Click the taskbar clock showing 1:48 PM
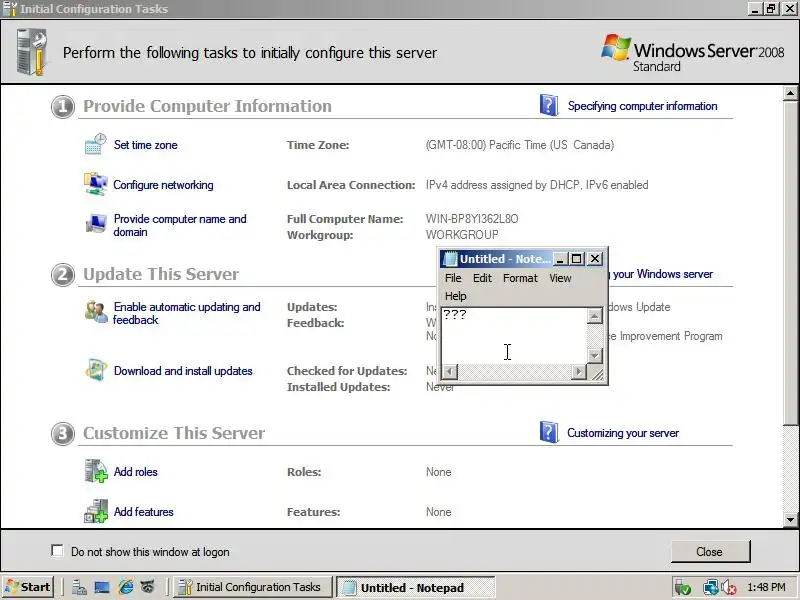Screen dimensions: 800x600 [767, 587]
